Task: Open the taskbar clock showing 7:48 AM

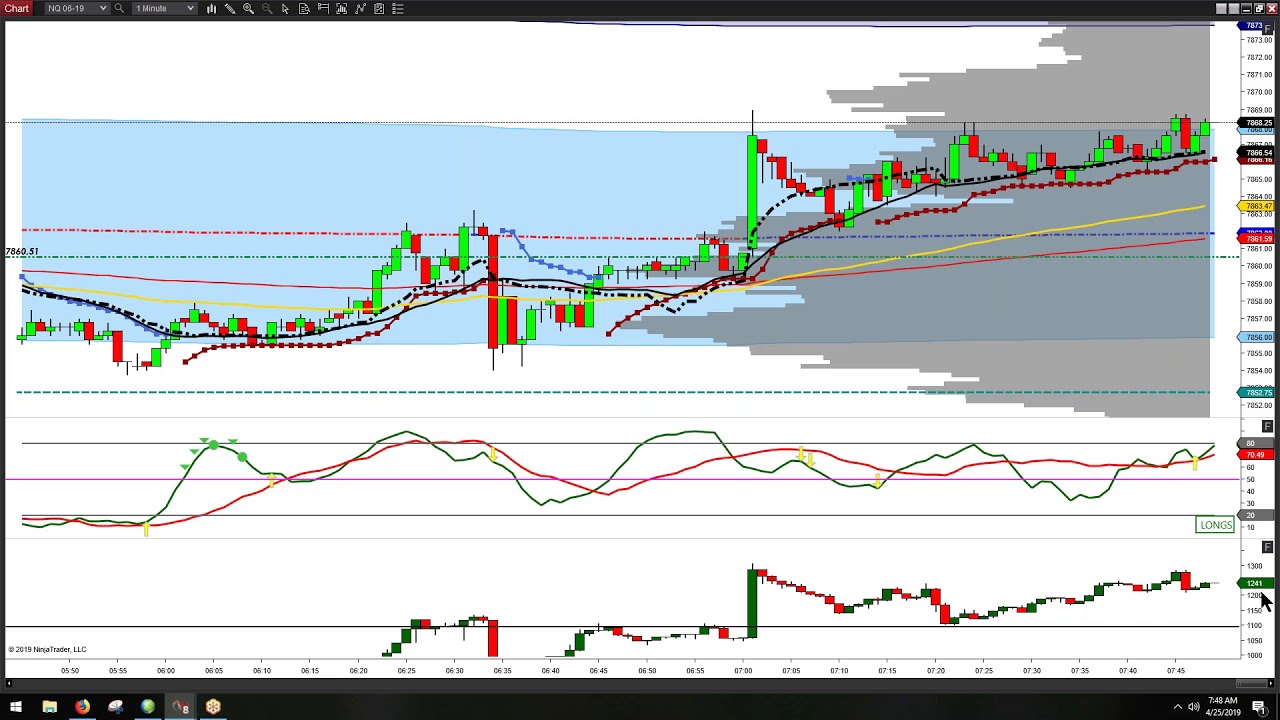Action: (x=1222, y=708)
